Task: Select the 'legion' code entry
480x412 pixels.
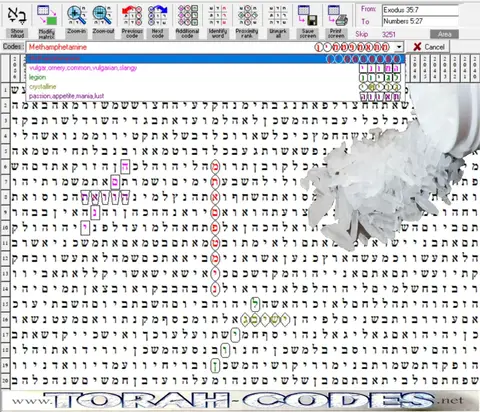Action: pyautogui.click(x=215, y=77)
